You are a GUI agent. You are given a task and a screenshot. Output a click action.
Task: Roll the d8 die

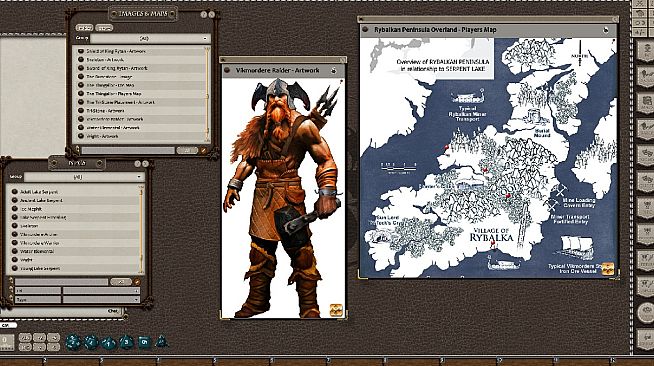click(126, 343)
